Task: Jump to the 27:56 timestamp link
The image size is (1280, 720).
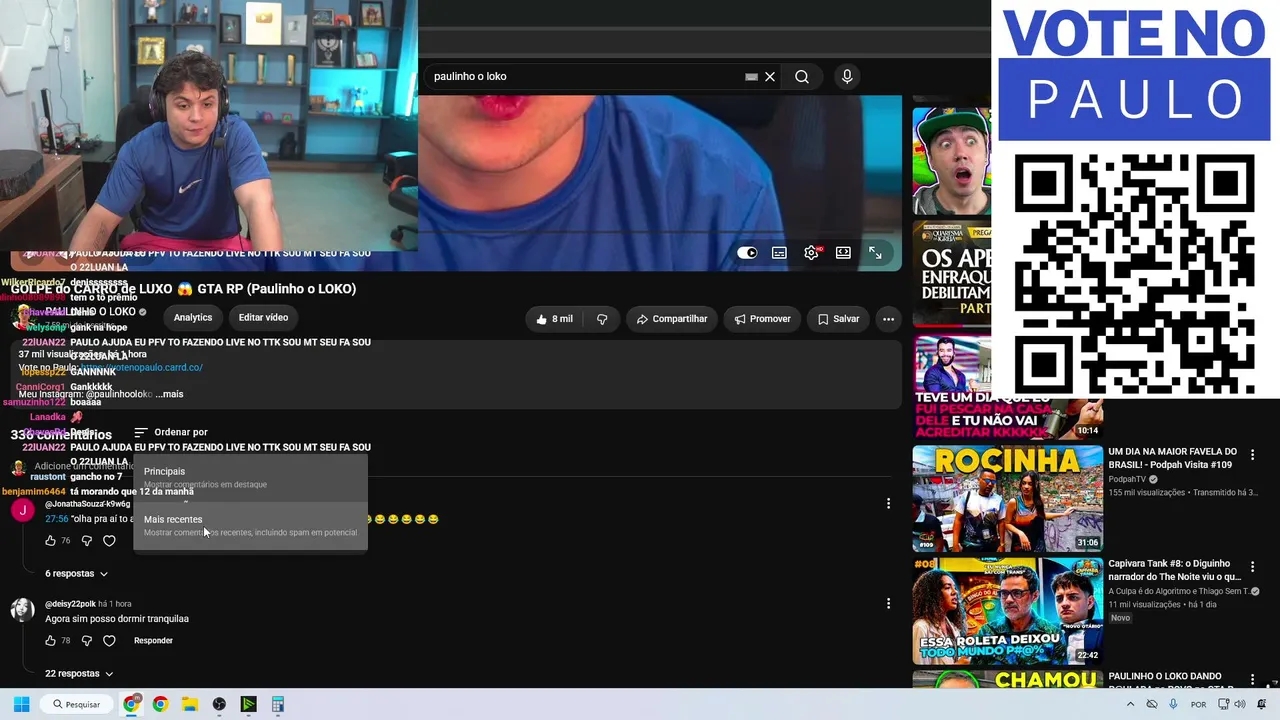Action: click(56, 519)
